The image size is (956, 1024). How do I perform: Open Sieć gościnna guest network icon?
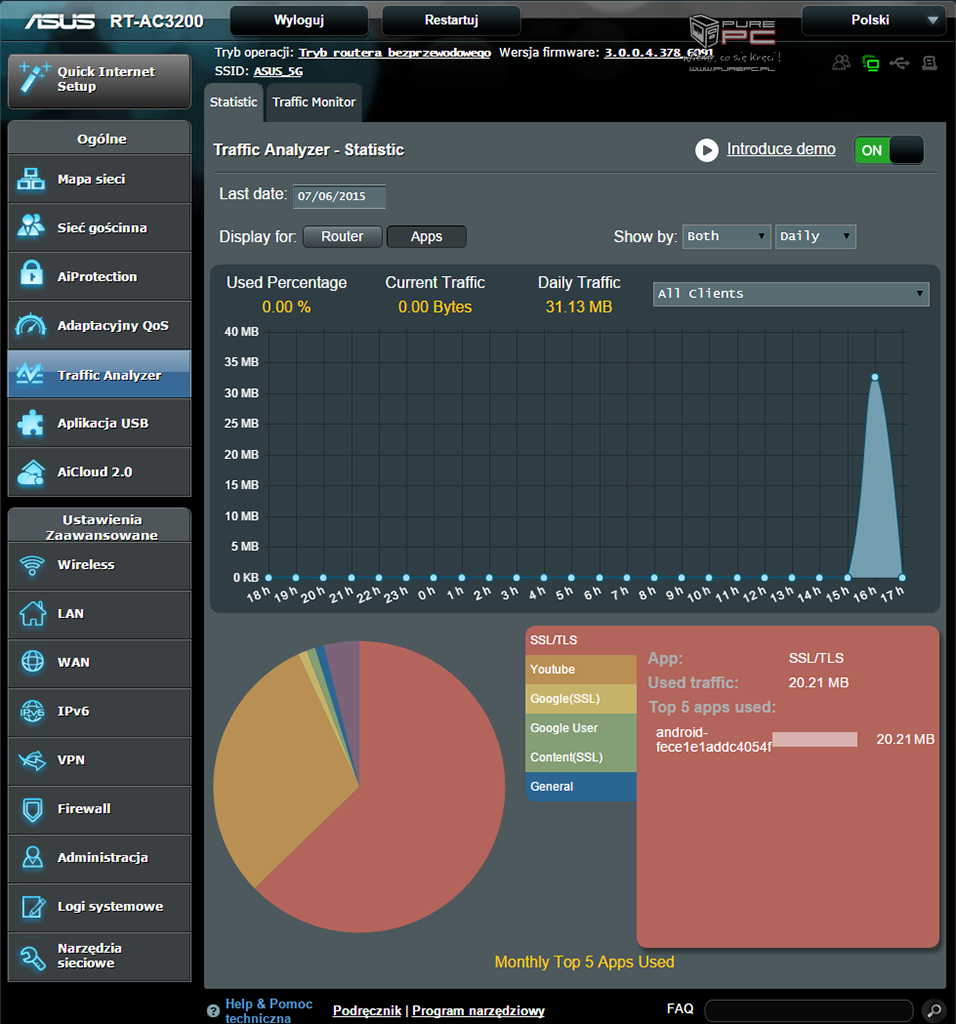(x=31, y=227)
